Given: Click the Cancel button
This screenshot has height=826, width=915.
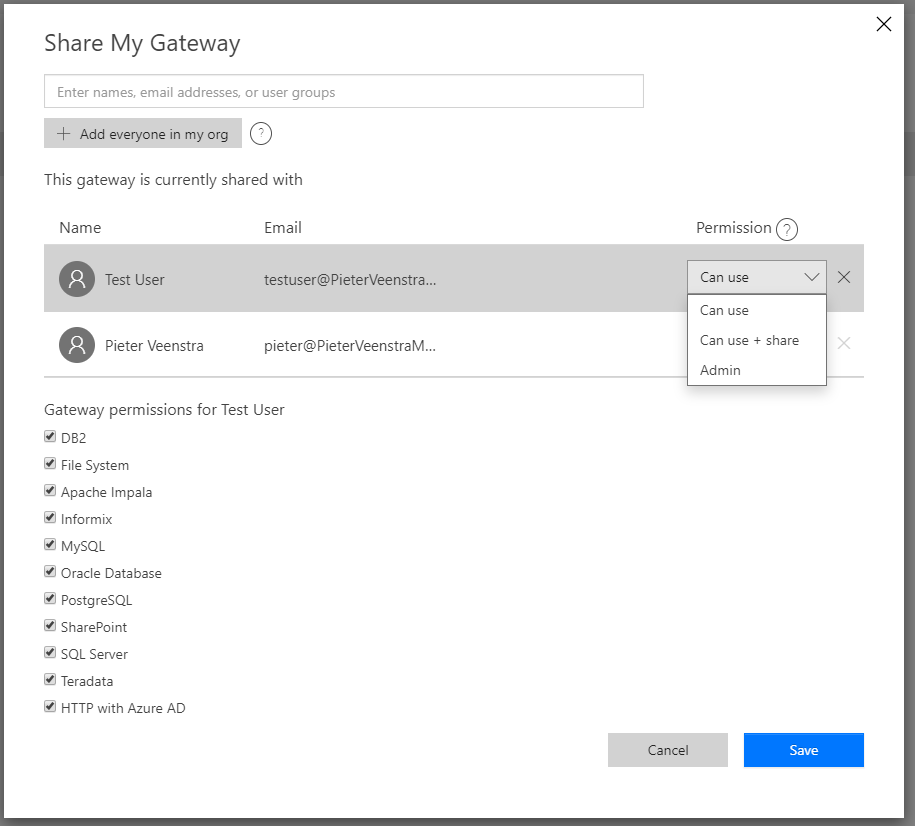Looking at the screenshot, I should pyautogui.click(x=668, y=750).
